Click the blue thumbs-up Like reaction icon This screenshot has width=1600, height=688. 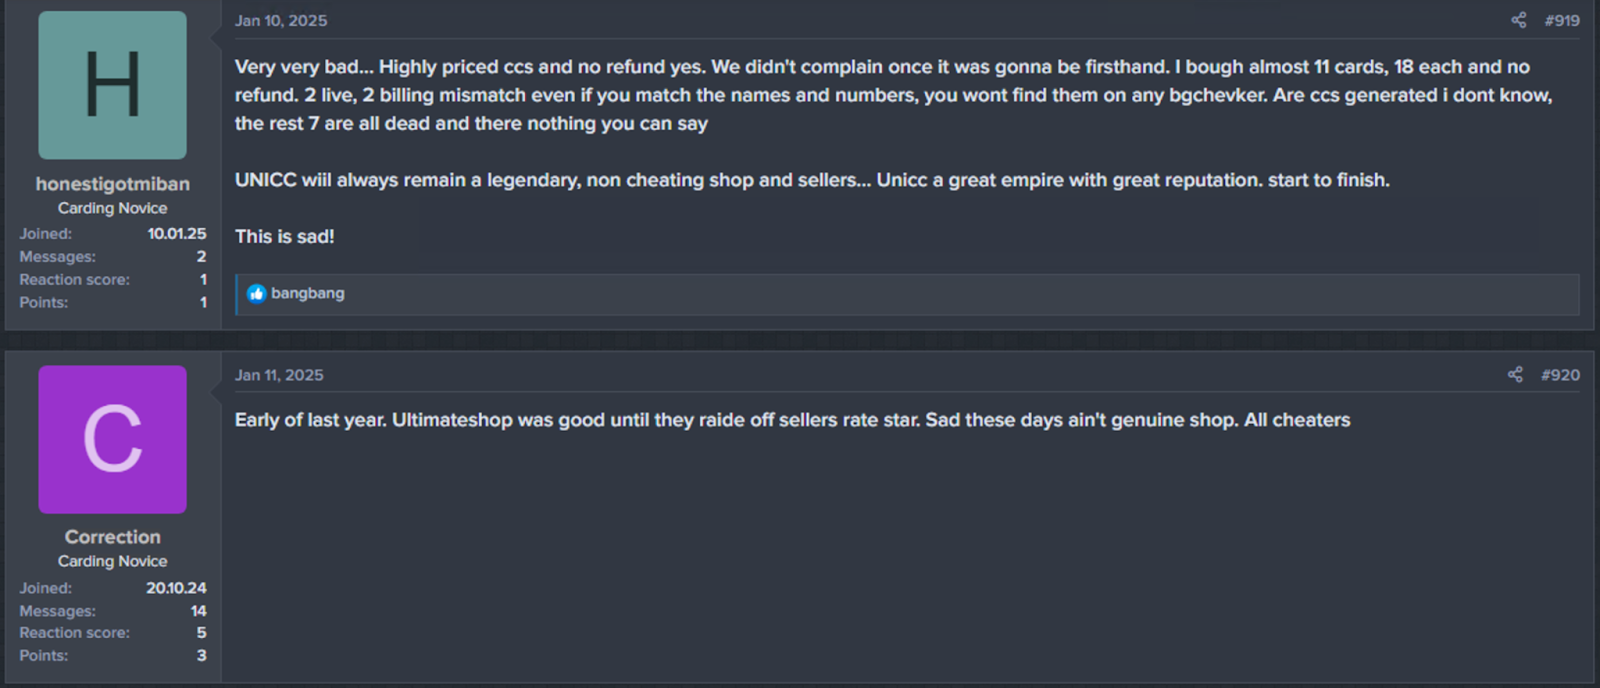(x=257, y=293)
